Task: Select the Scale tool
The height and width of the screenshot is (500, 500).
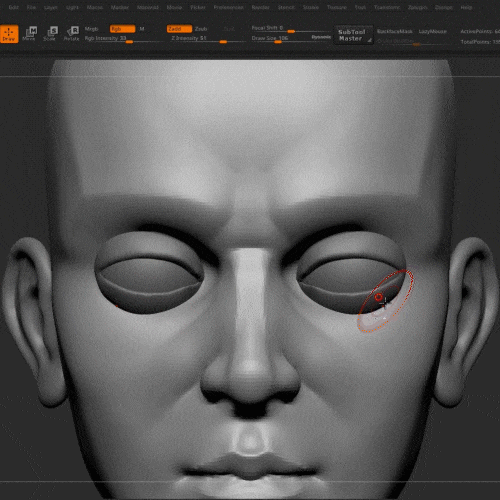Action: coord(50,34)
